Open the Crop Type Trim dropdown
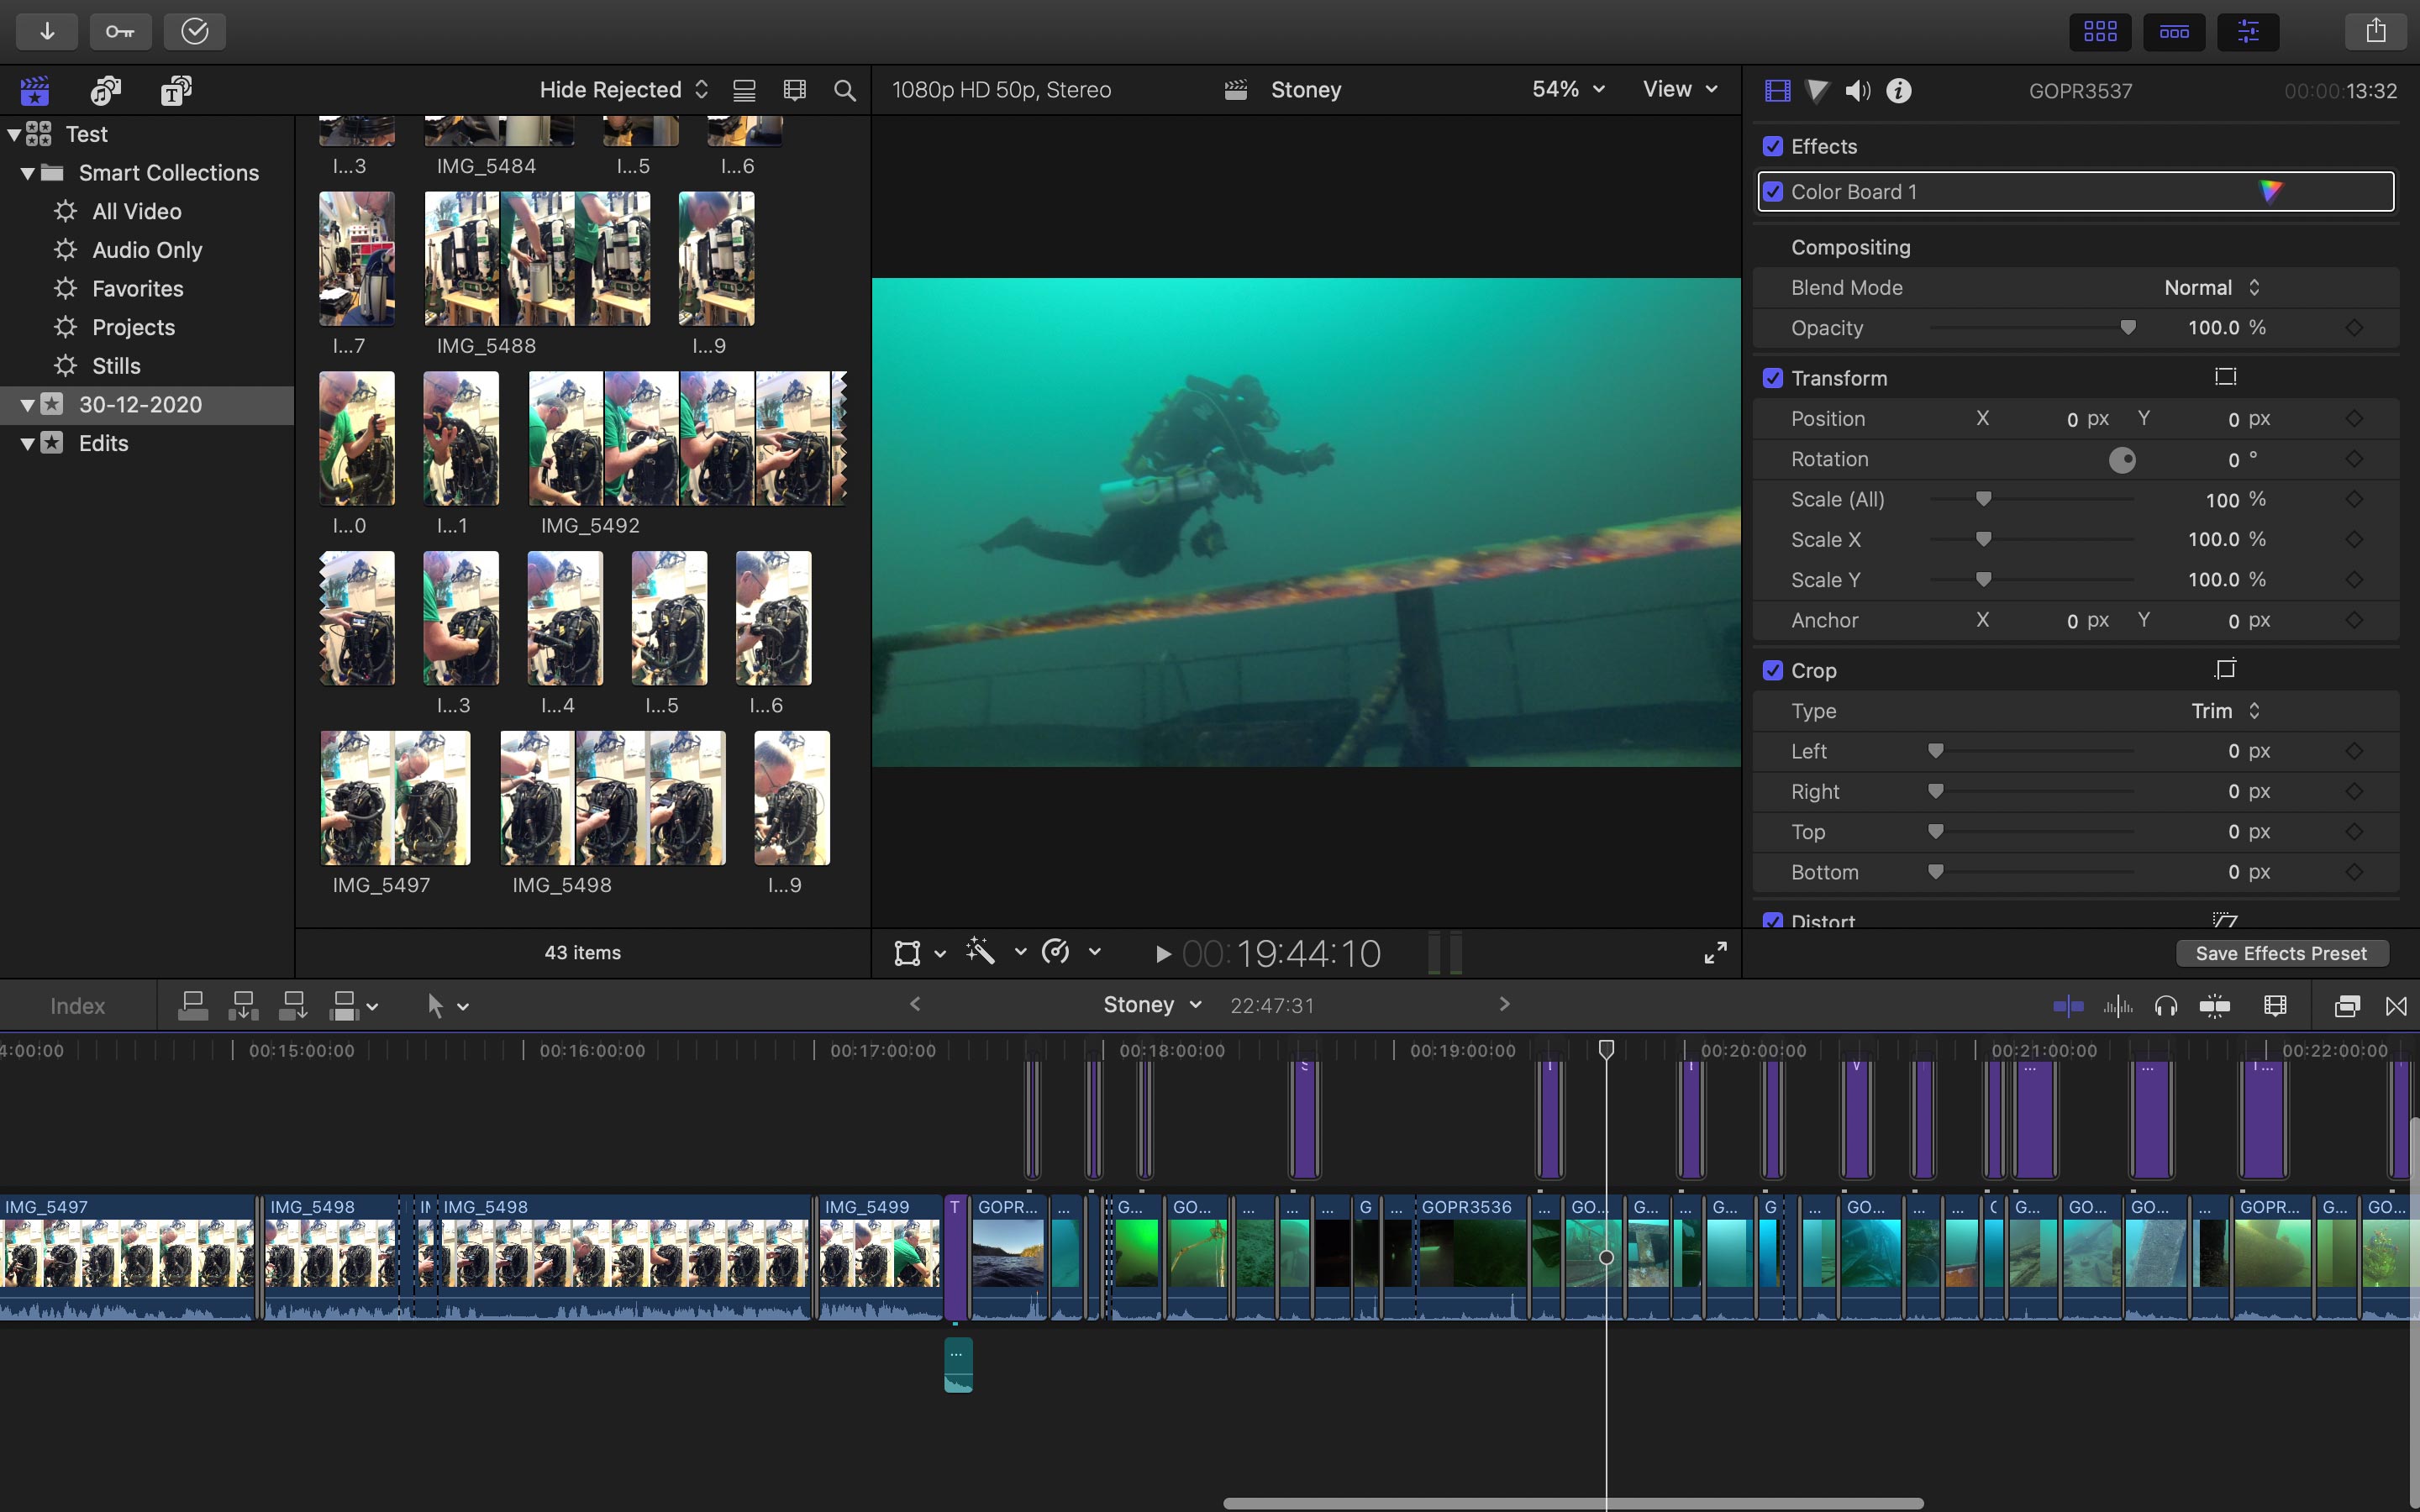The height and width of the screenshot is (1512, 2420). [2225, 711]
